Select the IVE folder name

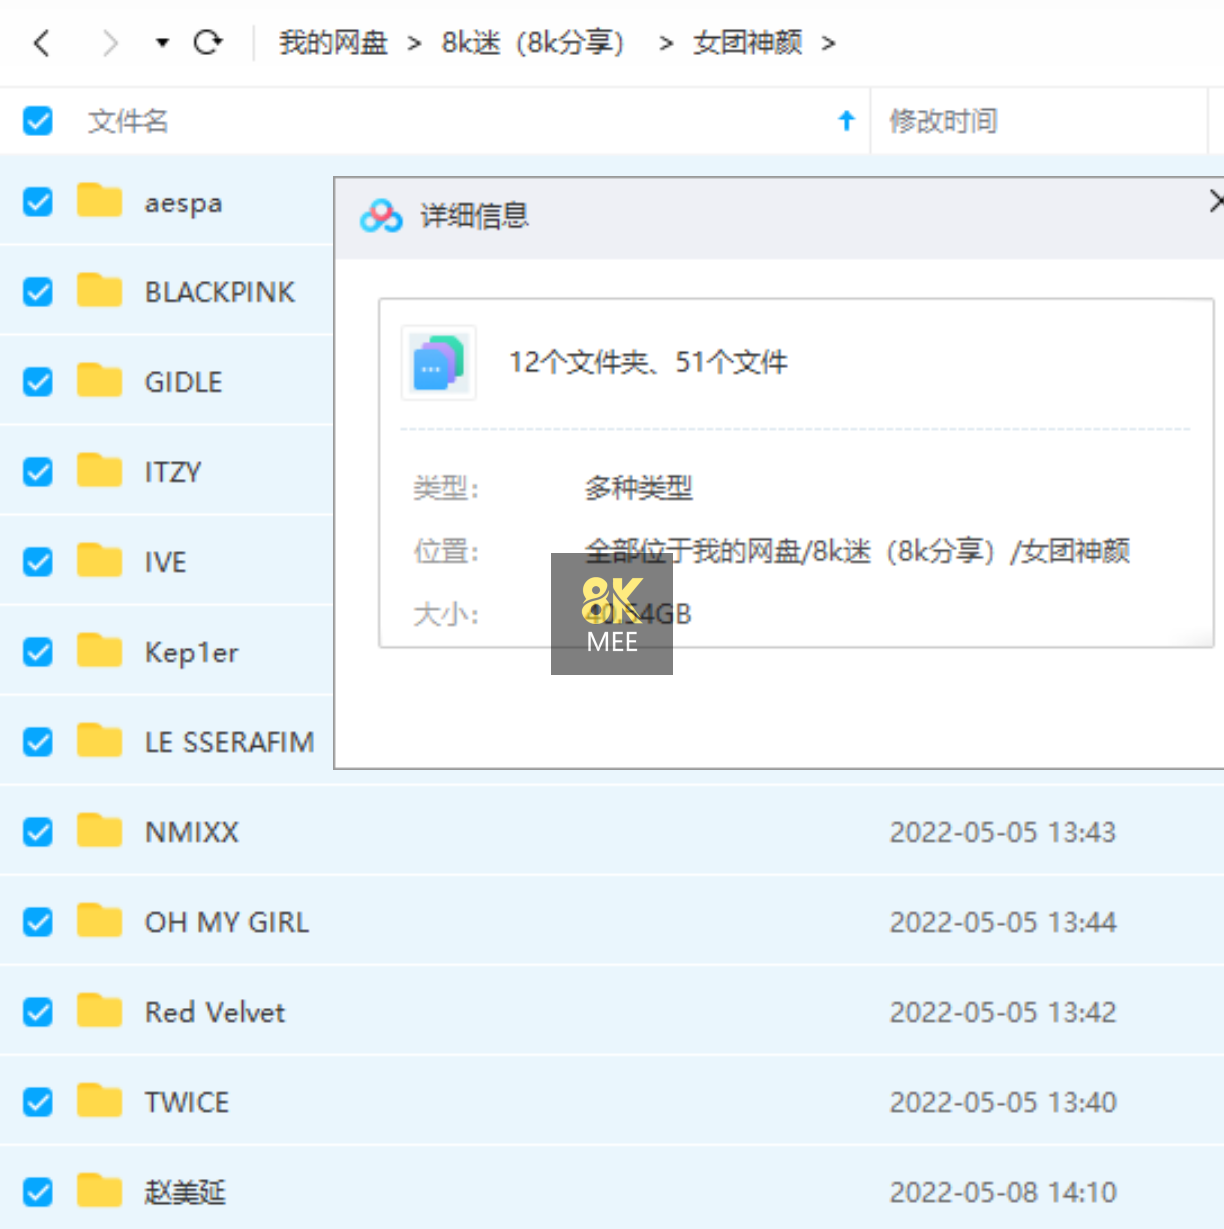pos(166,562)
